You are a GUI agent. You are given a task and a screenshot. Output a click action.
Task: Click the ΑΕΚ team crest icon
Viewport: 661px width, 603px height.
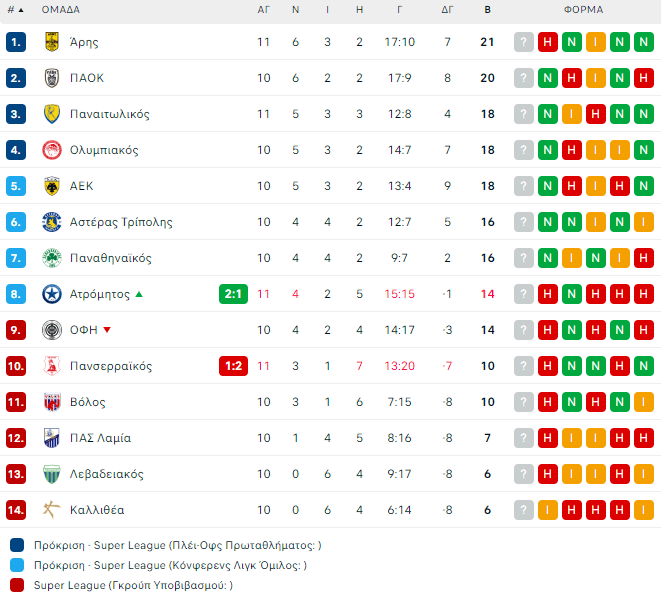[52, 186]
